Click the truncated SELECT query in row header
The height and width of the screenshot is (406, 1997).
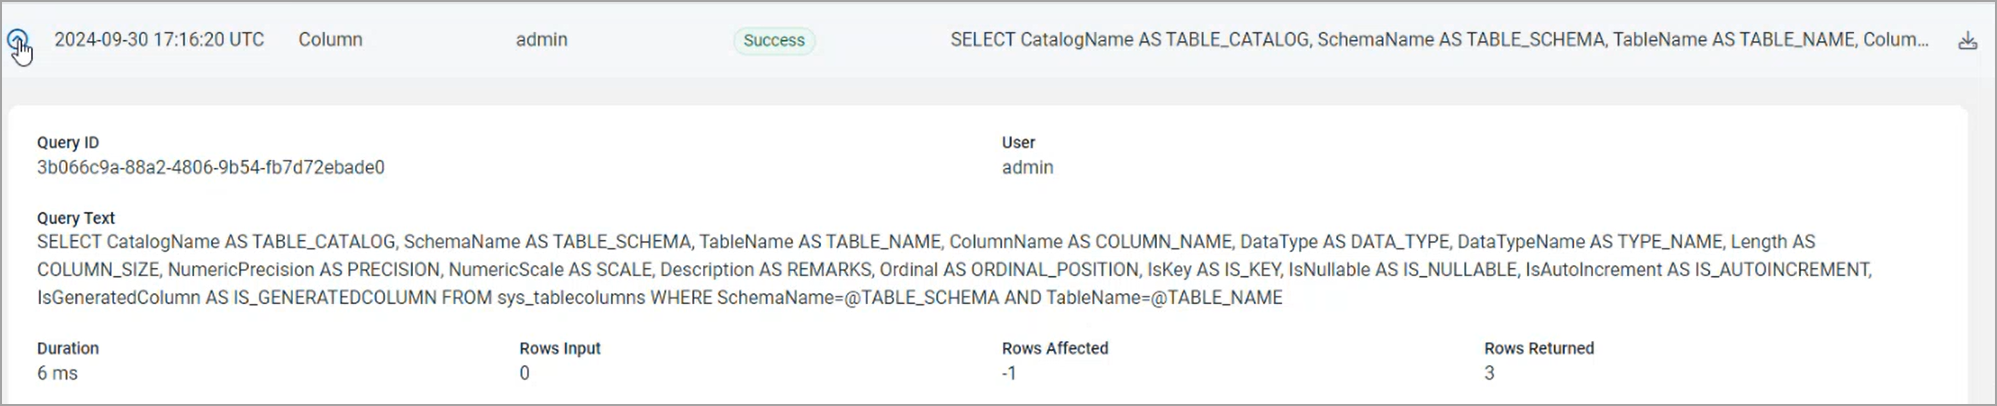1439,40
